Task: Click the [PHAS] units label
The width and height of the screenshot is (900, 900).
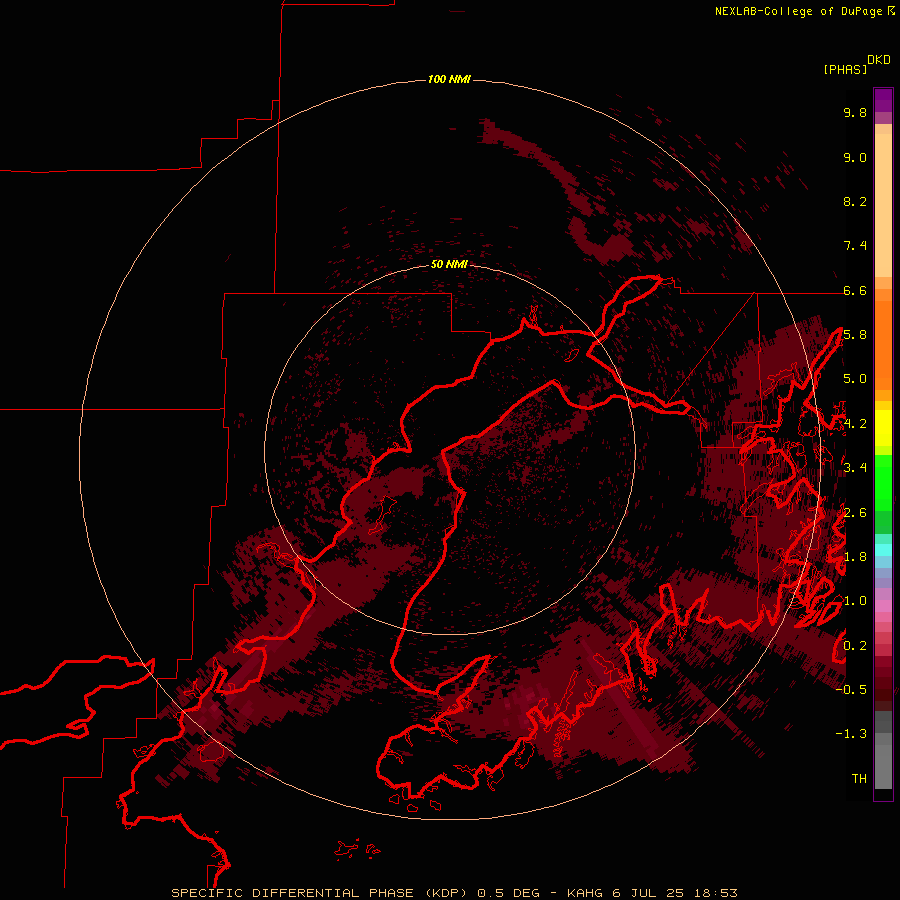Action: pos(845,70)
